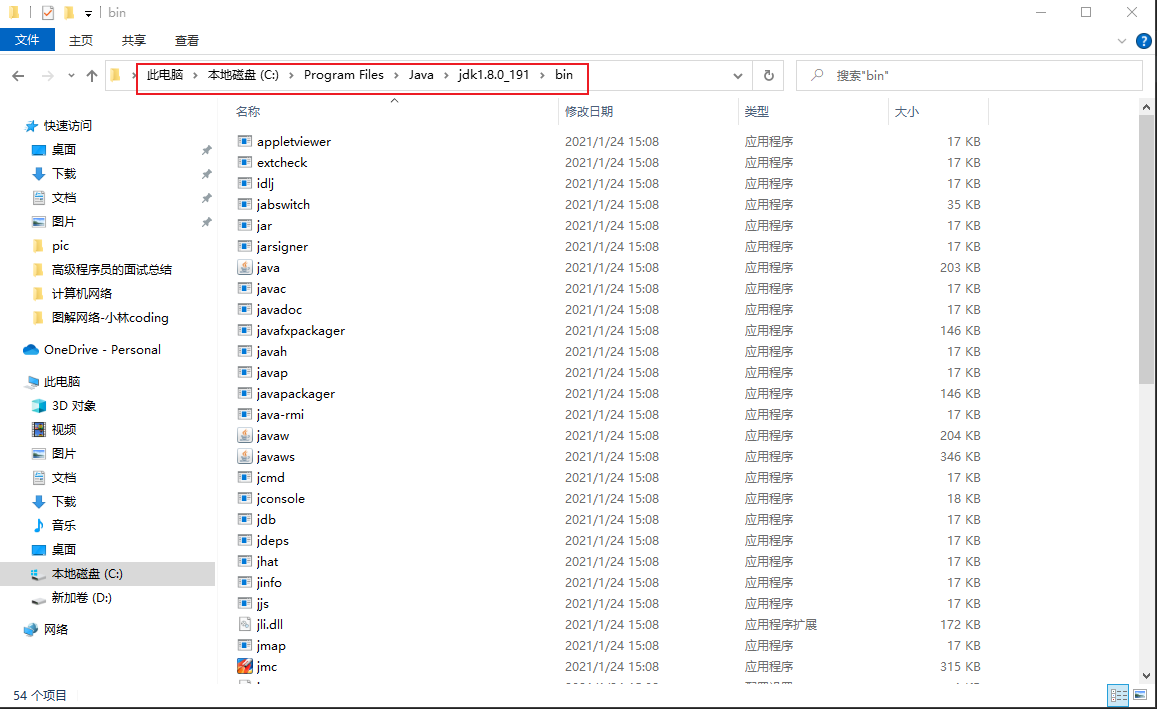Open 快速访问 in the navigation pane

tap(67, 125)
